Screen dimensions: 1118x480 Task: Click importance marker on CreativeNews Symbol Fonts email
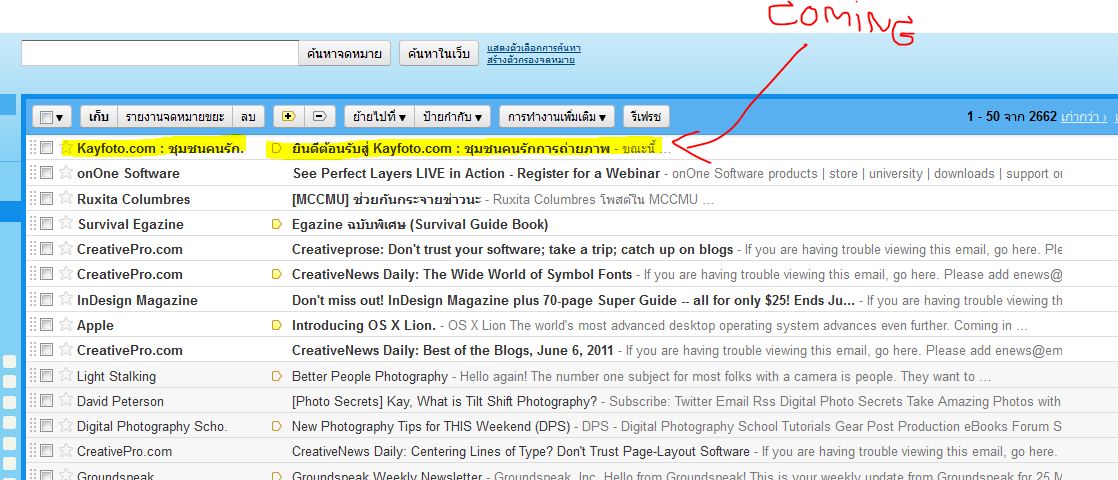277,275
